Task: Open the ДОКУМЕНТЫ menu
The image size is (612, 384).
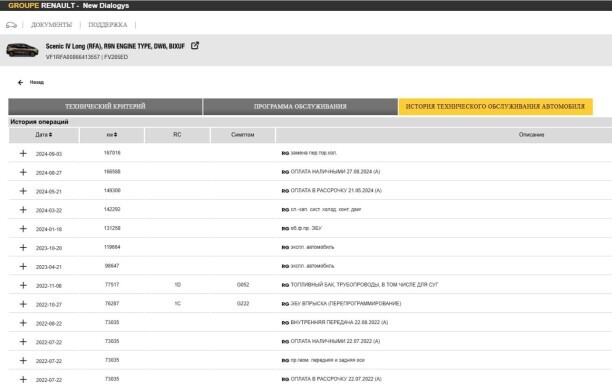Action: click(x=52, y=25)
